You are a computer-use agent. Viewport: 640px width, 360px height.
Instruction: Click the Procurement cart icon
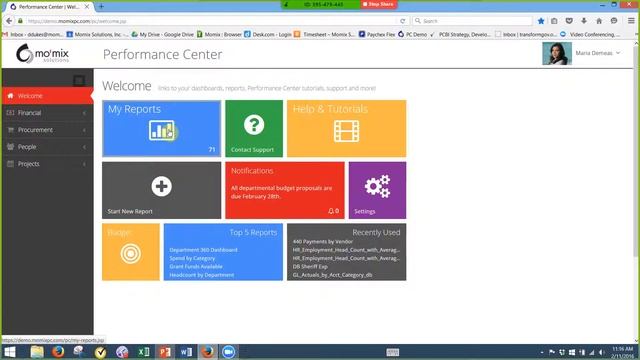tap(11, 130)
